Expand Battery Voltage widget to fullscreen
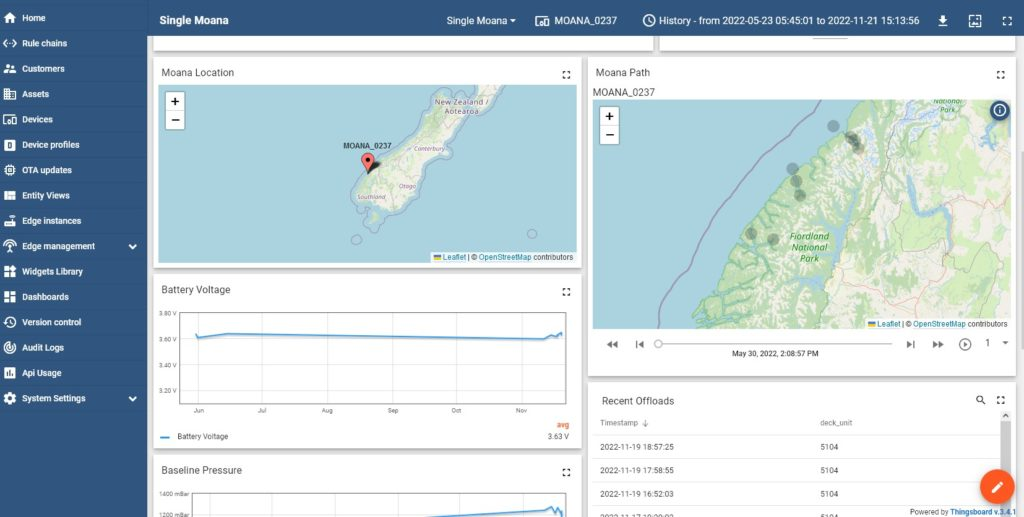Viewport: 1024px width, 517px height. tap(566, 292)
